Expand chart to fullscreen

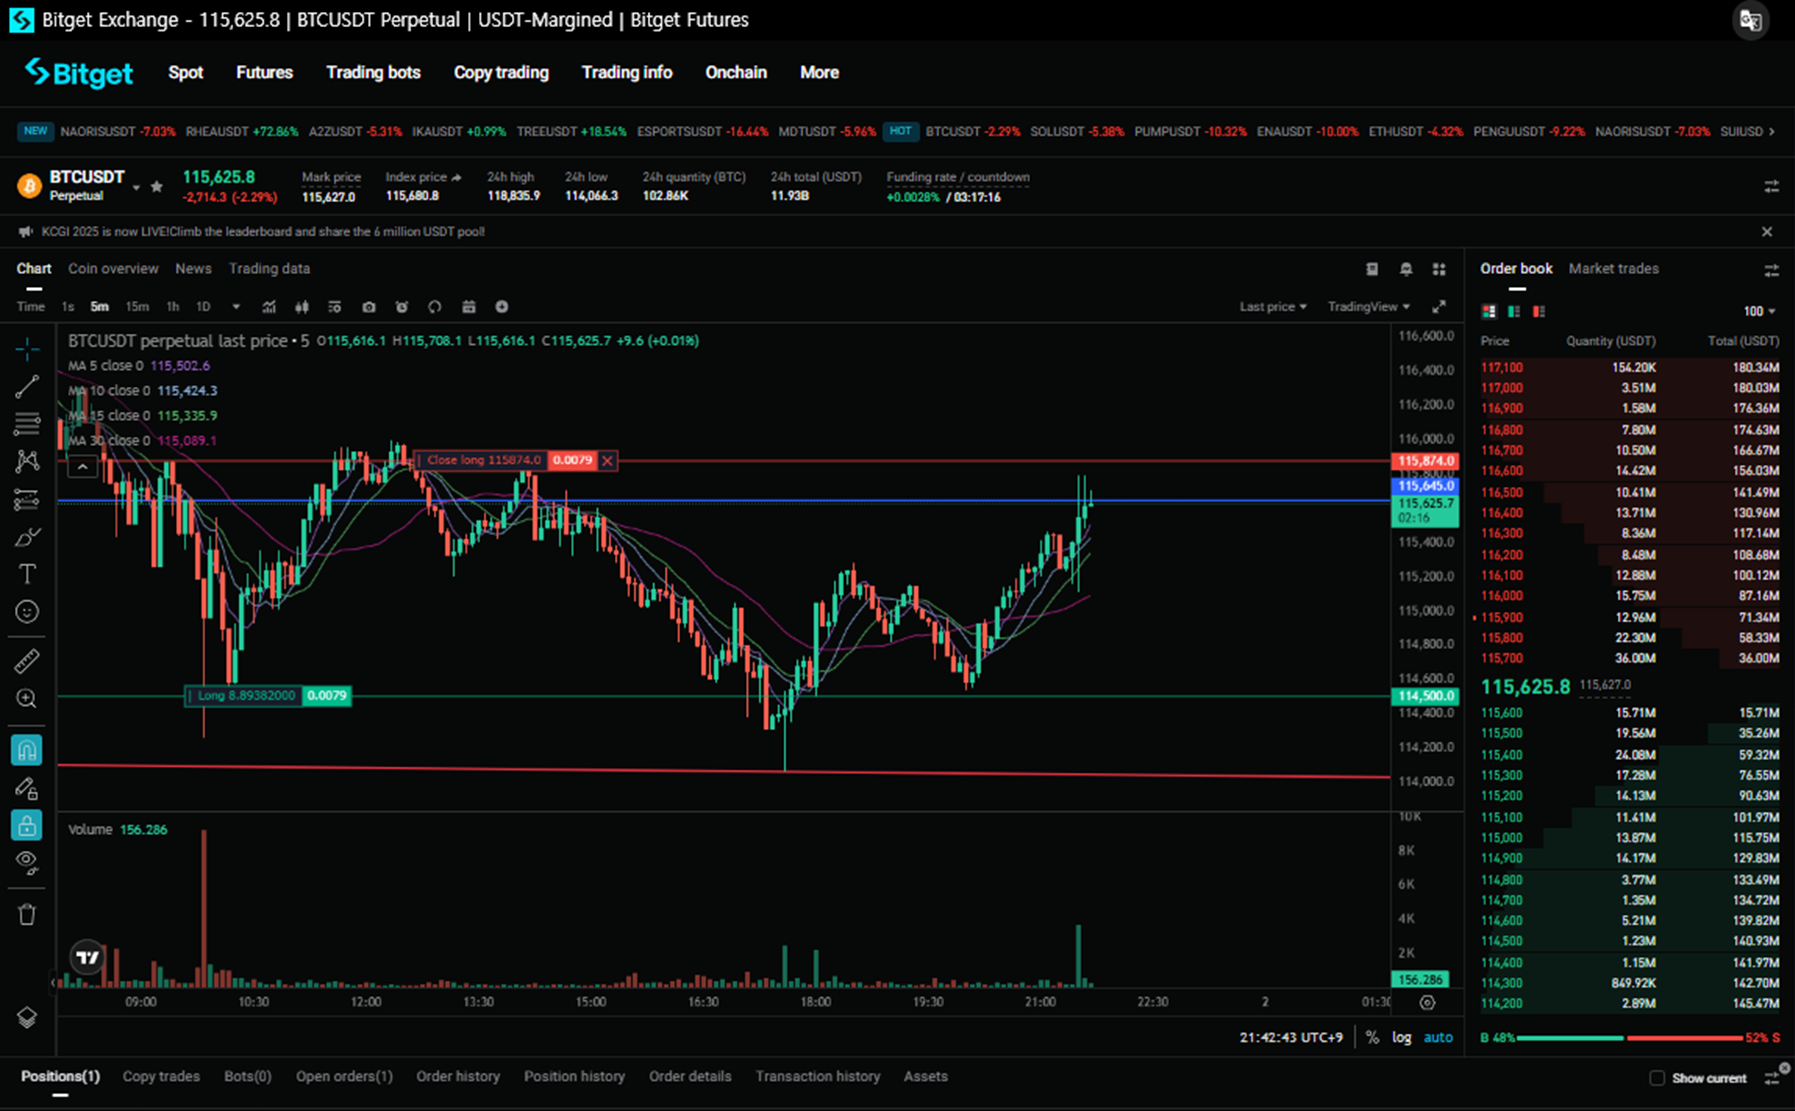point(1439,307)
